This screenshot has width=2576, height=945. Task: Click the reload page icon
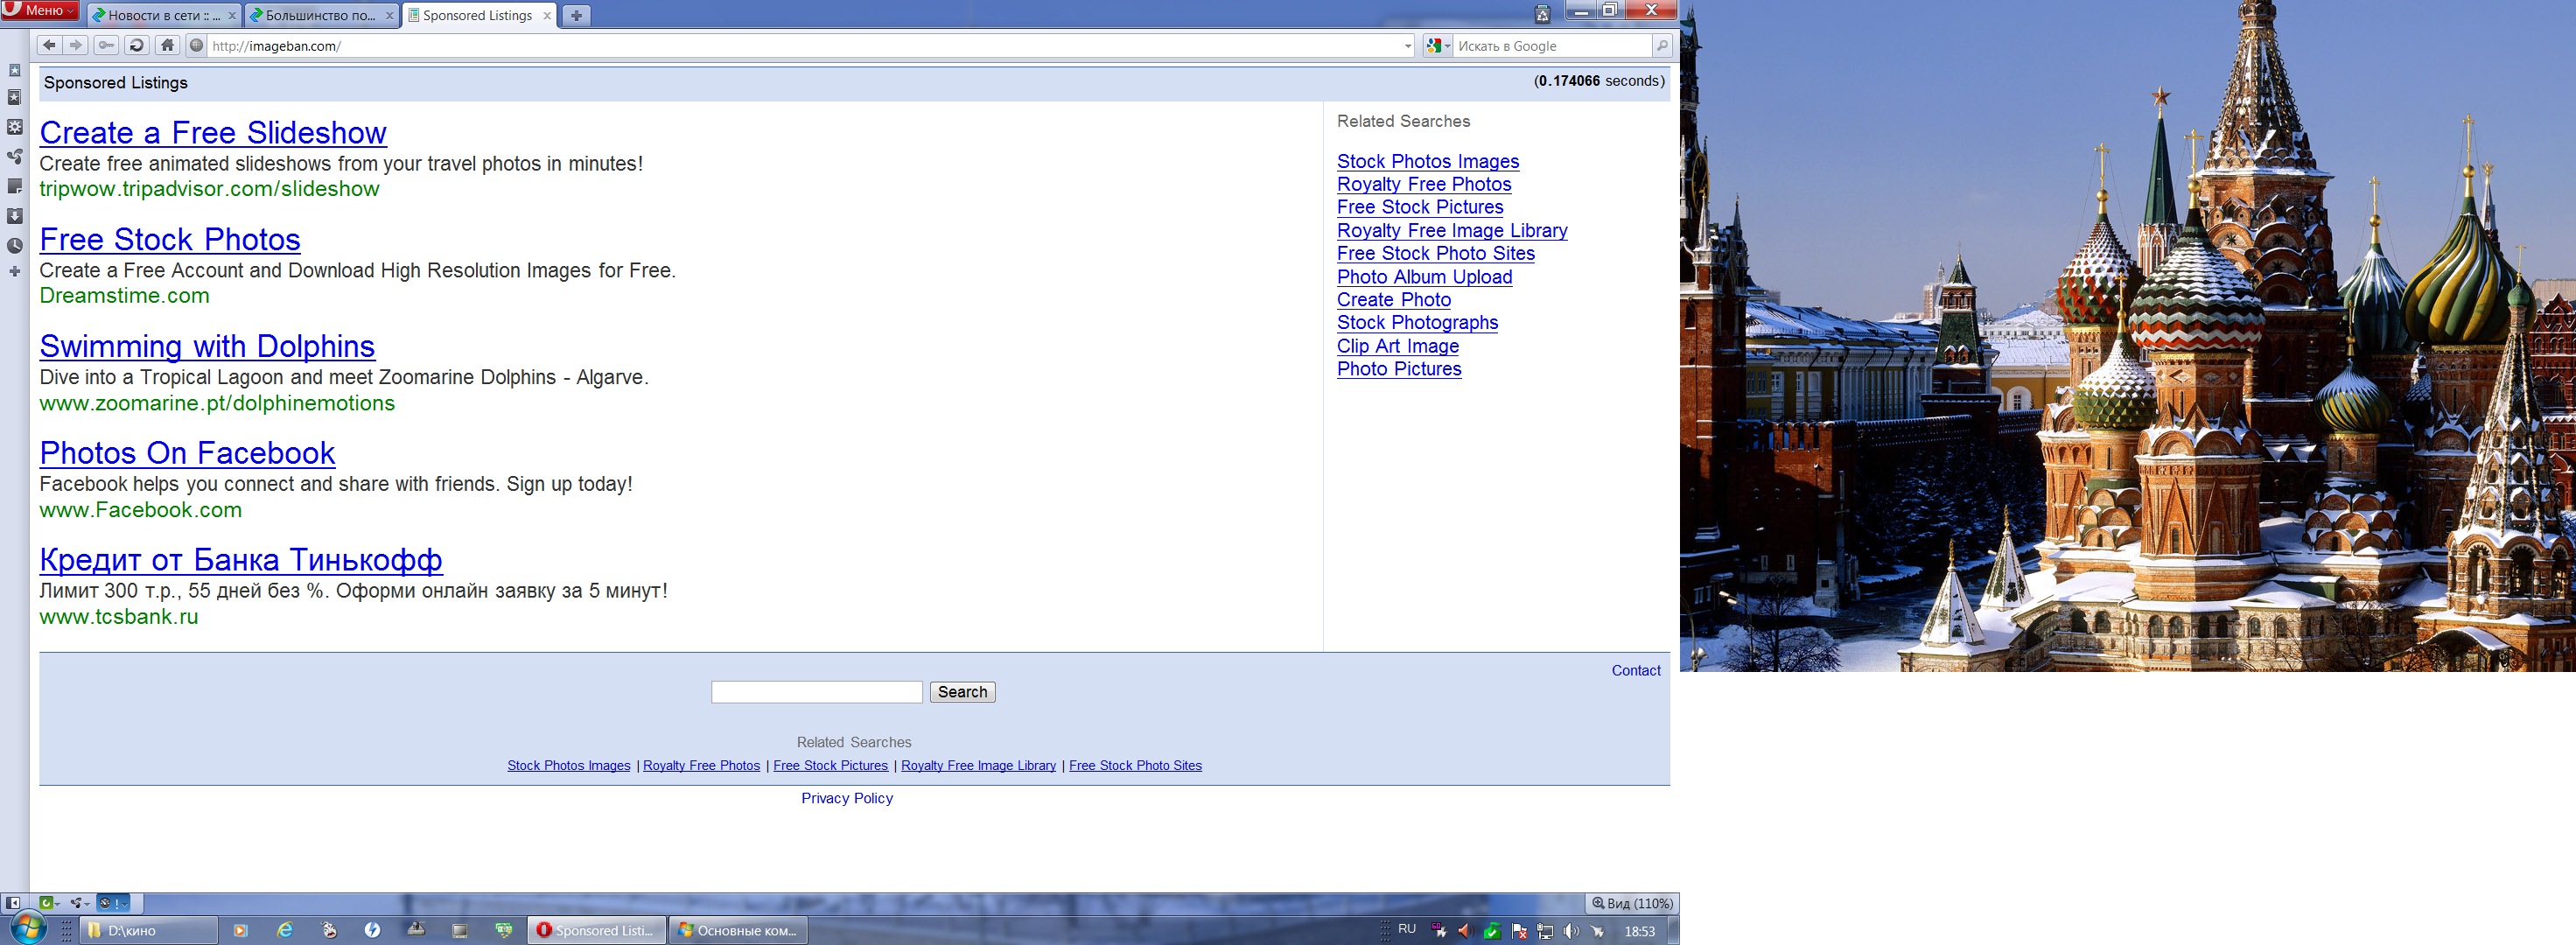(x=137, y=45)
